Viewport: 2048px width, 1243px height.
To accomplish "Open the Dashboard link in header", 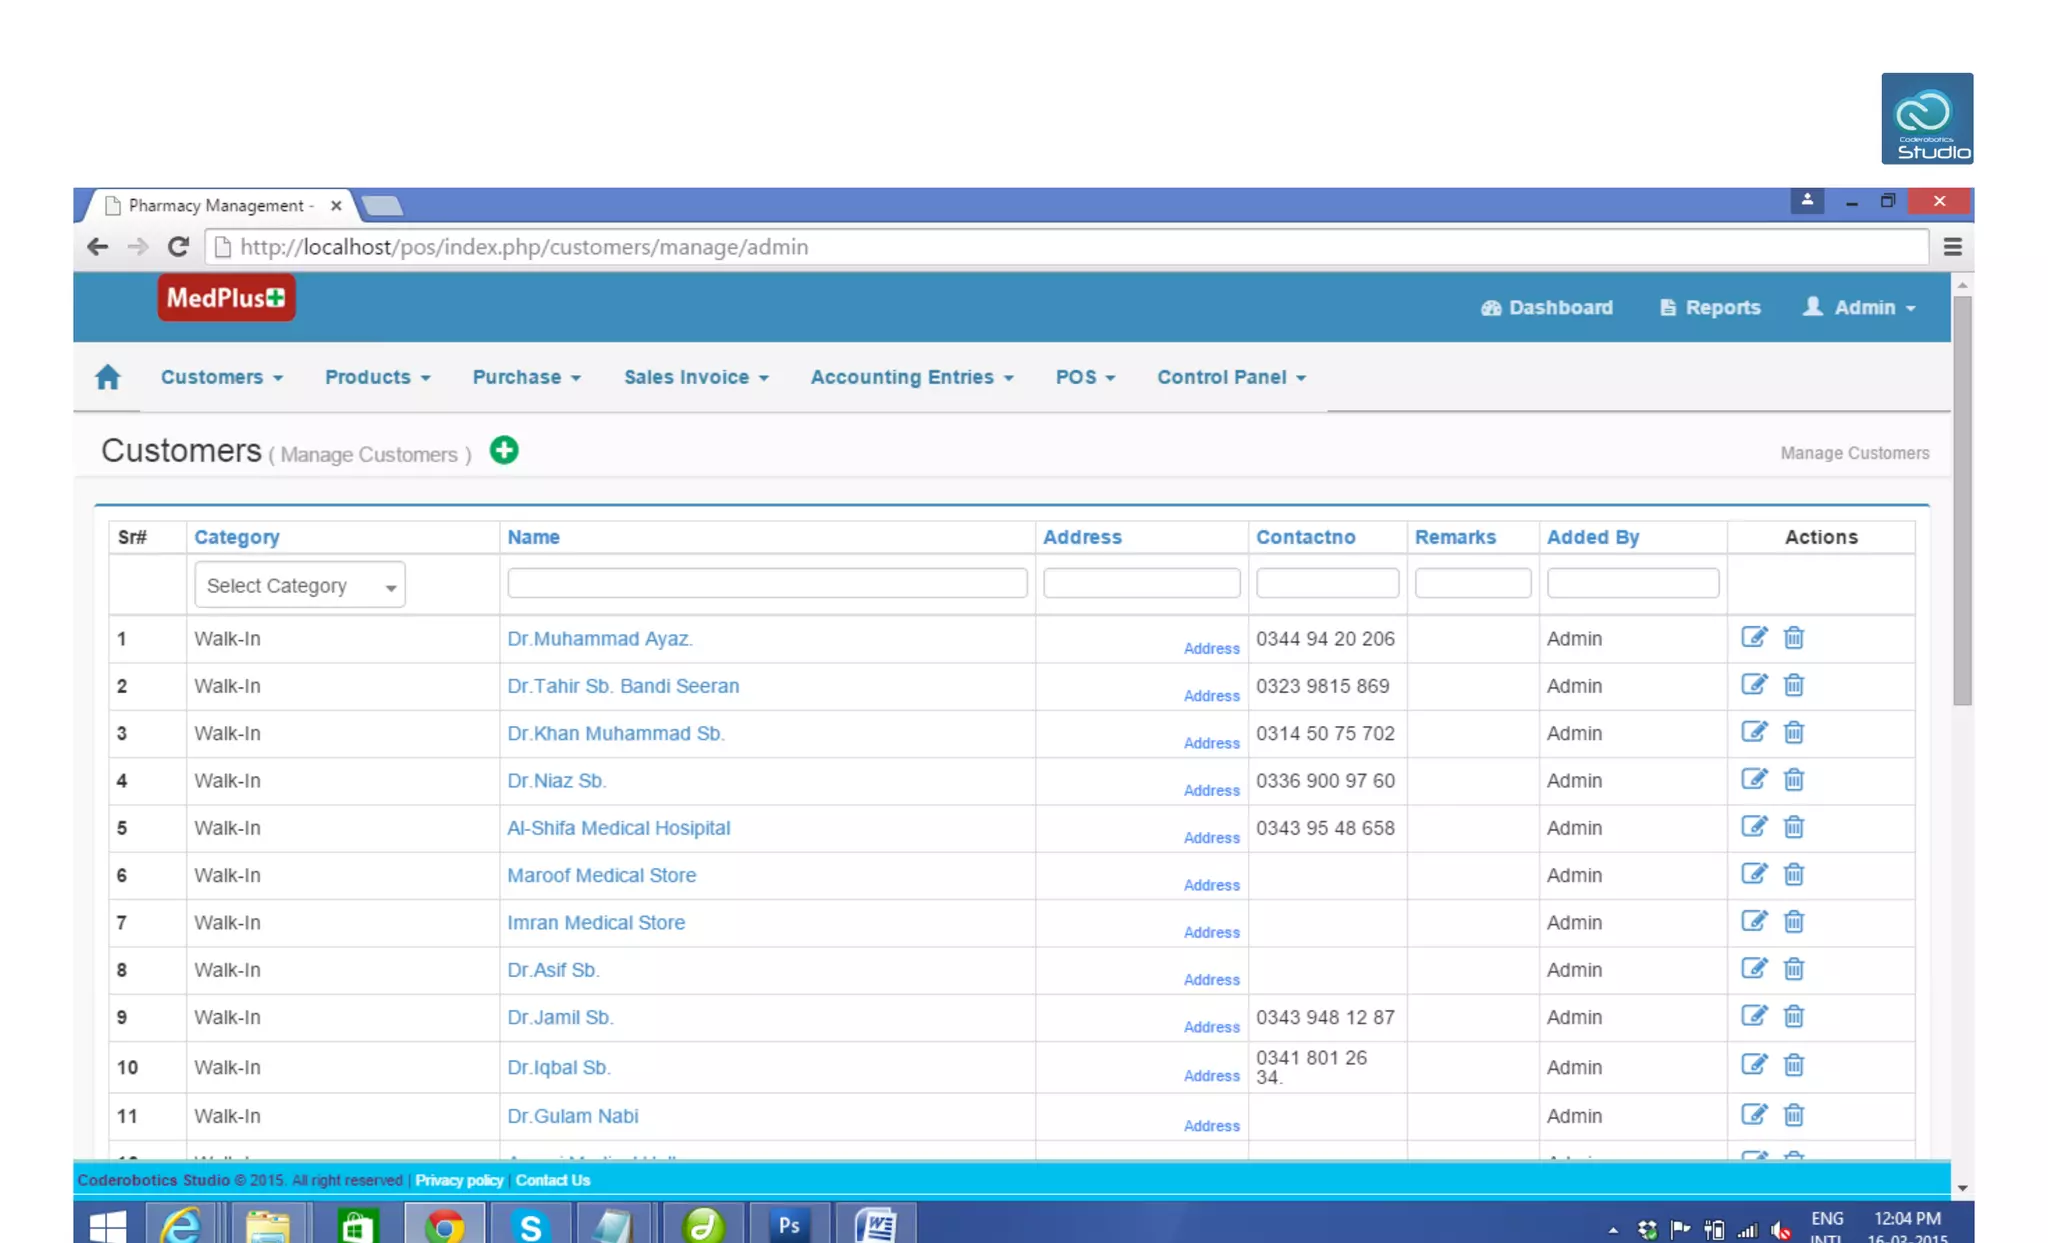I will [x=1547, y=307].
